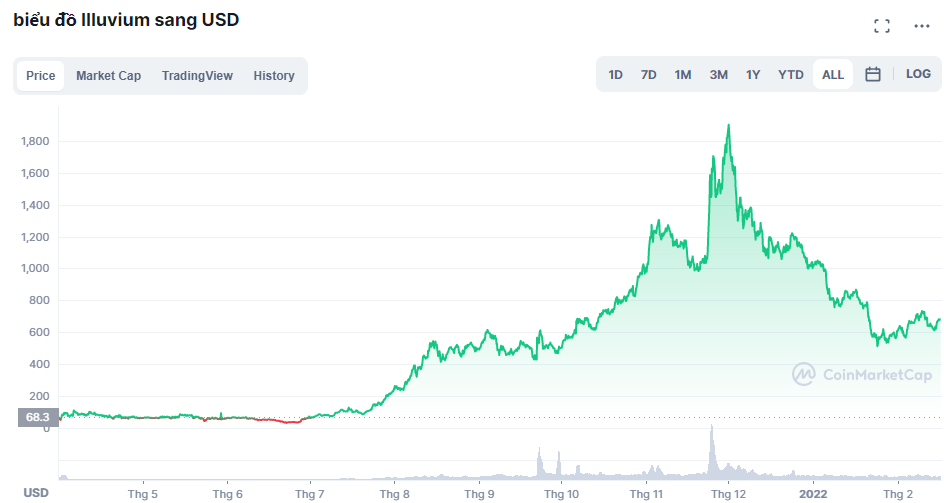The width and height of the screenshot is (944, 503).
Task: Switch to the Price tab
Action: click(x=41, y=76)
